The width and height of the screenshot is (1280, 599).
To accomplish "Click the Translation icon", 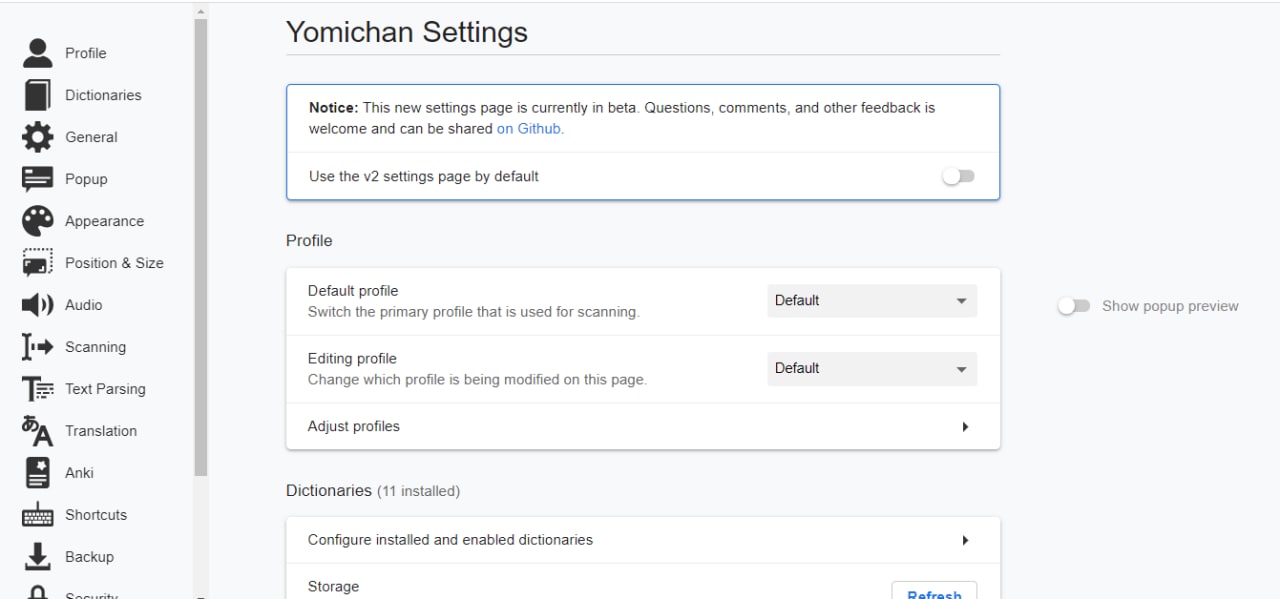I will pos(38,431).
